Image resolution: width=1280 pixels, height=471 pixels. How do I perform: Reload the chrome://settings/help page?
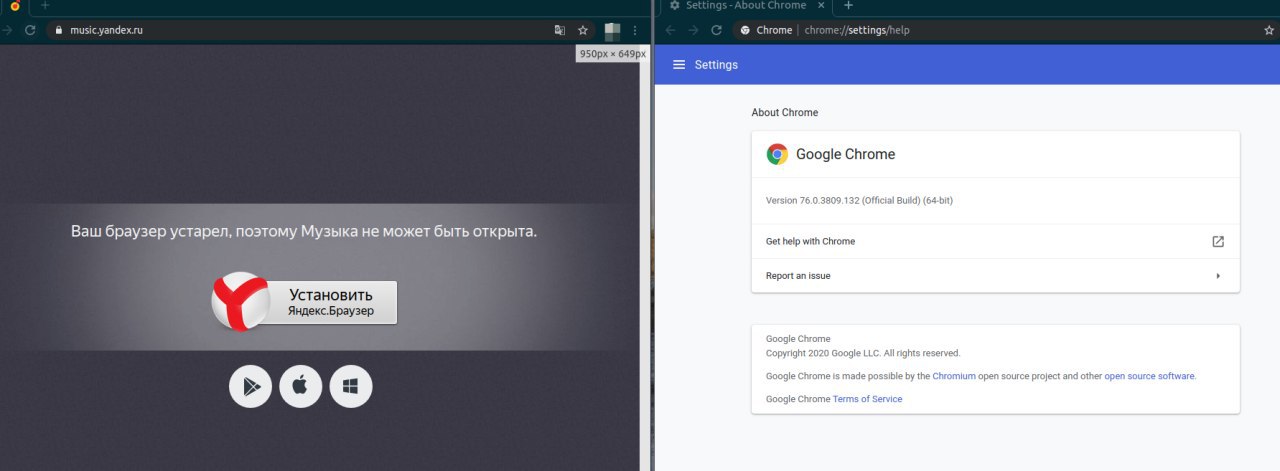click(x=717, y=30)
